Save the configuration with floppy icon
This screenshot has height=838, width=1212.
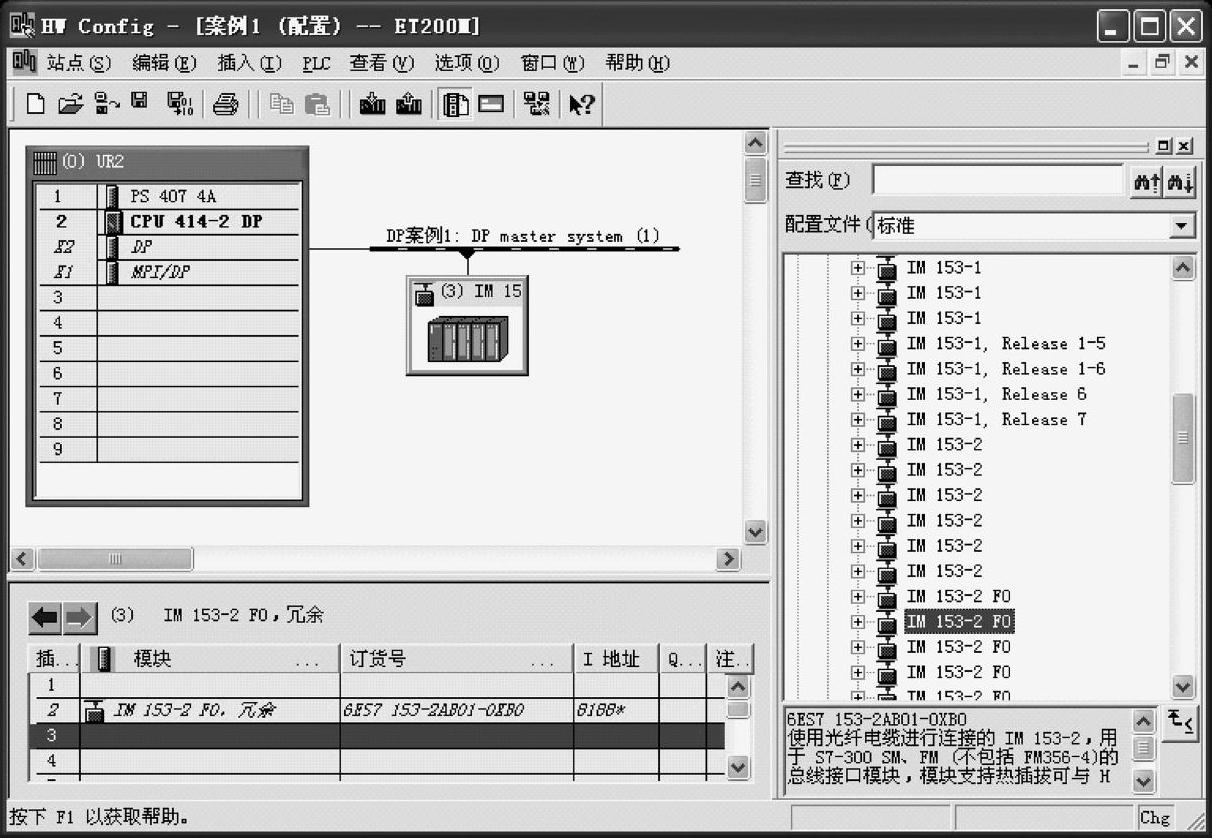[x=139, y=102]
